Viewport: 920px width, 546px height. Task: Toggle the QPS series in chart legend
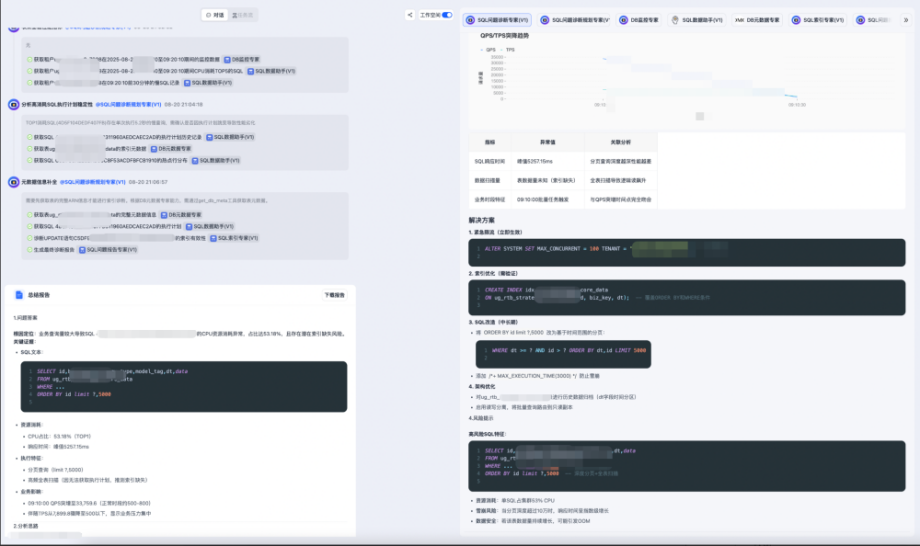click(x=488, y=48)
